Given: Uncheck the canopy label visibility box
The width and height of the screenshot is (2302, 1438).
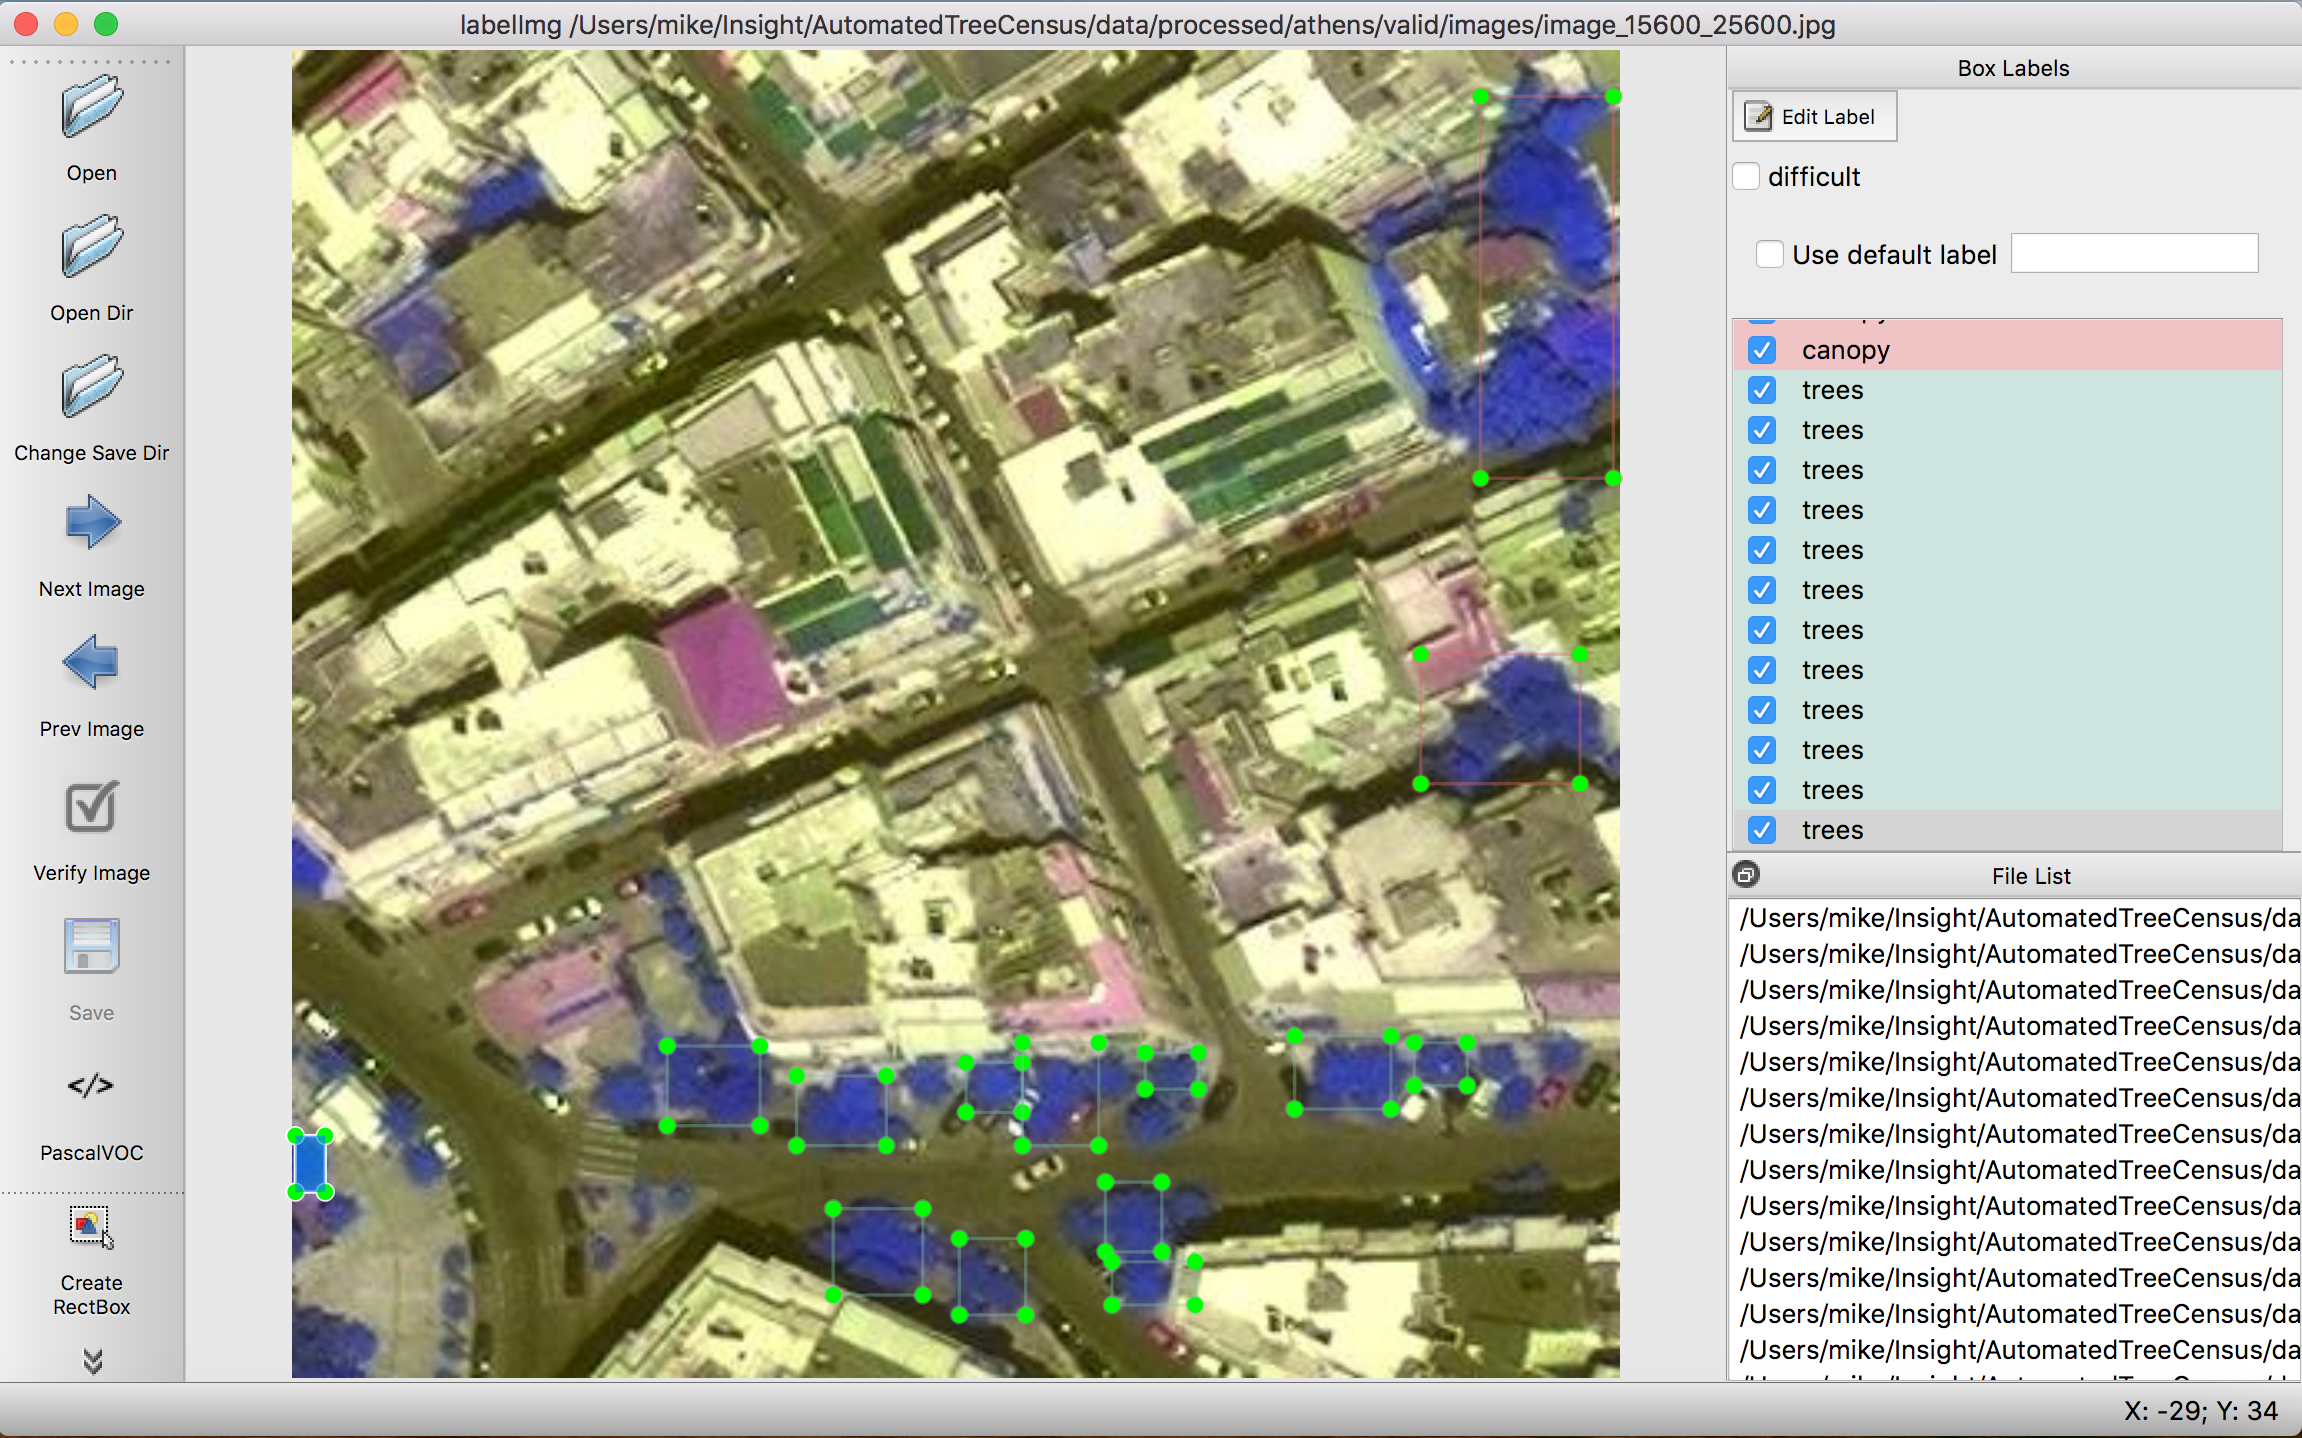Looking at the screenshot, I should click(x=1762, y=350).
